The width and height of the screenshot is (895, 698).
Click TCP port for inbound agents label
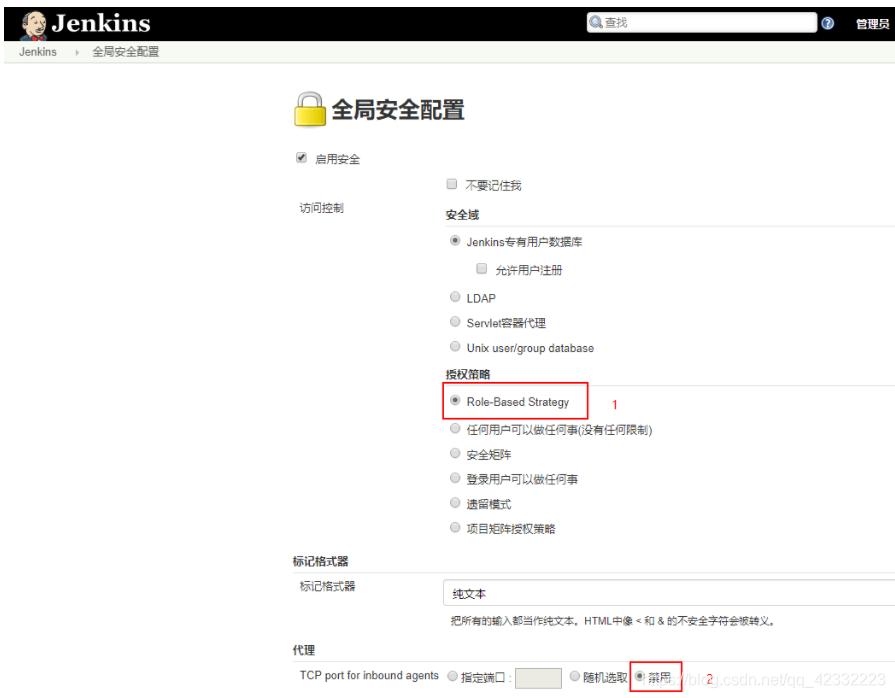pyautogui.click(x=369, y=676)
